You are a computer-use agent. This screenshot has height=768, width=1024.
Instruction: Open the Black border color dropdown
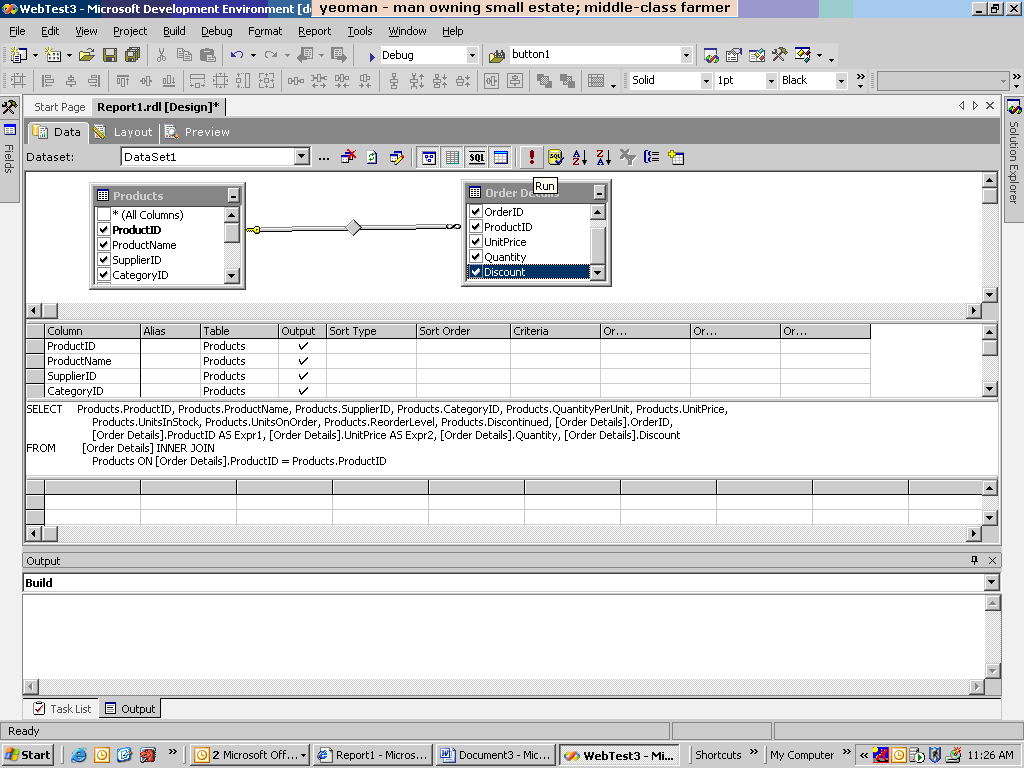click(x=841, y=80)
